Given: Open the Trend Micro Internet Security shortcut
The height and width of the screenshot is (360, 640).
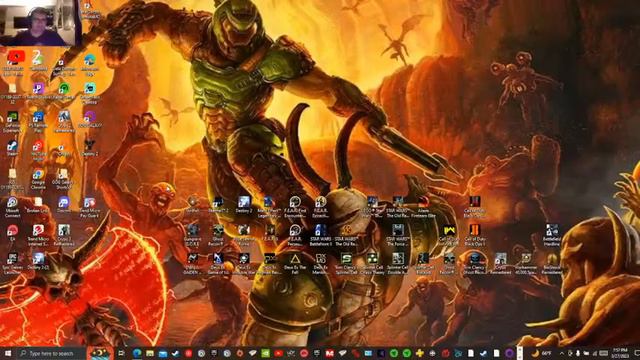Looking at the screenshot, I should tap(38, 236).
